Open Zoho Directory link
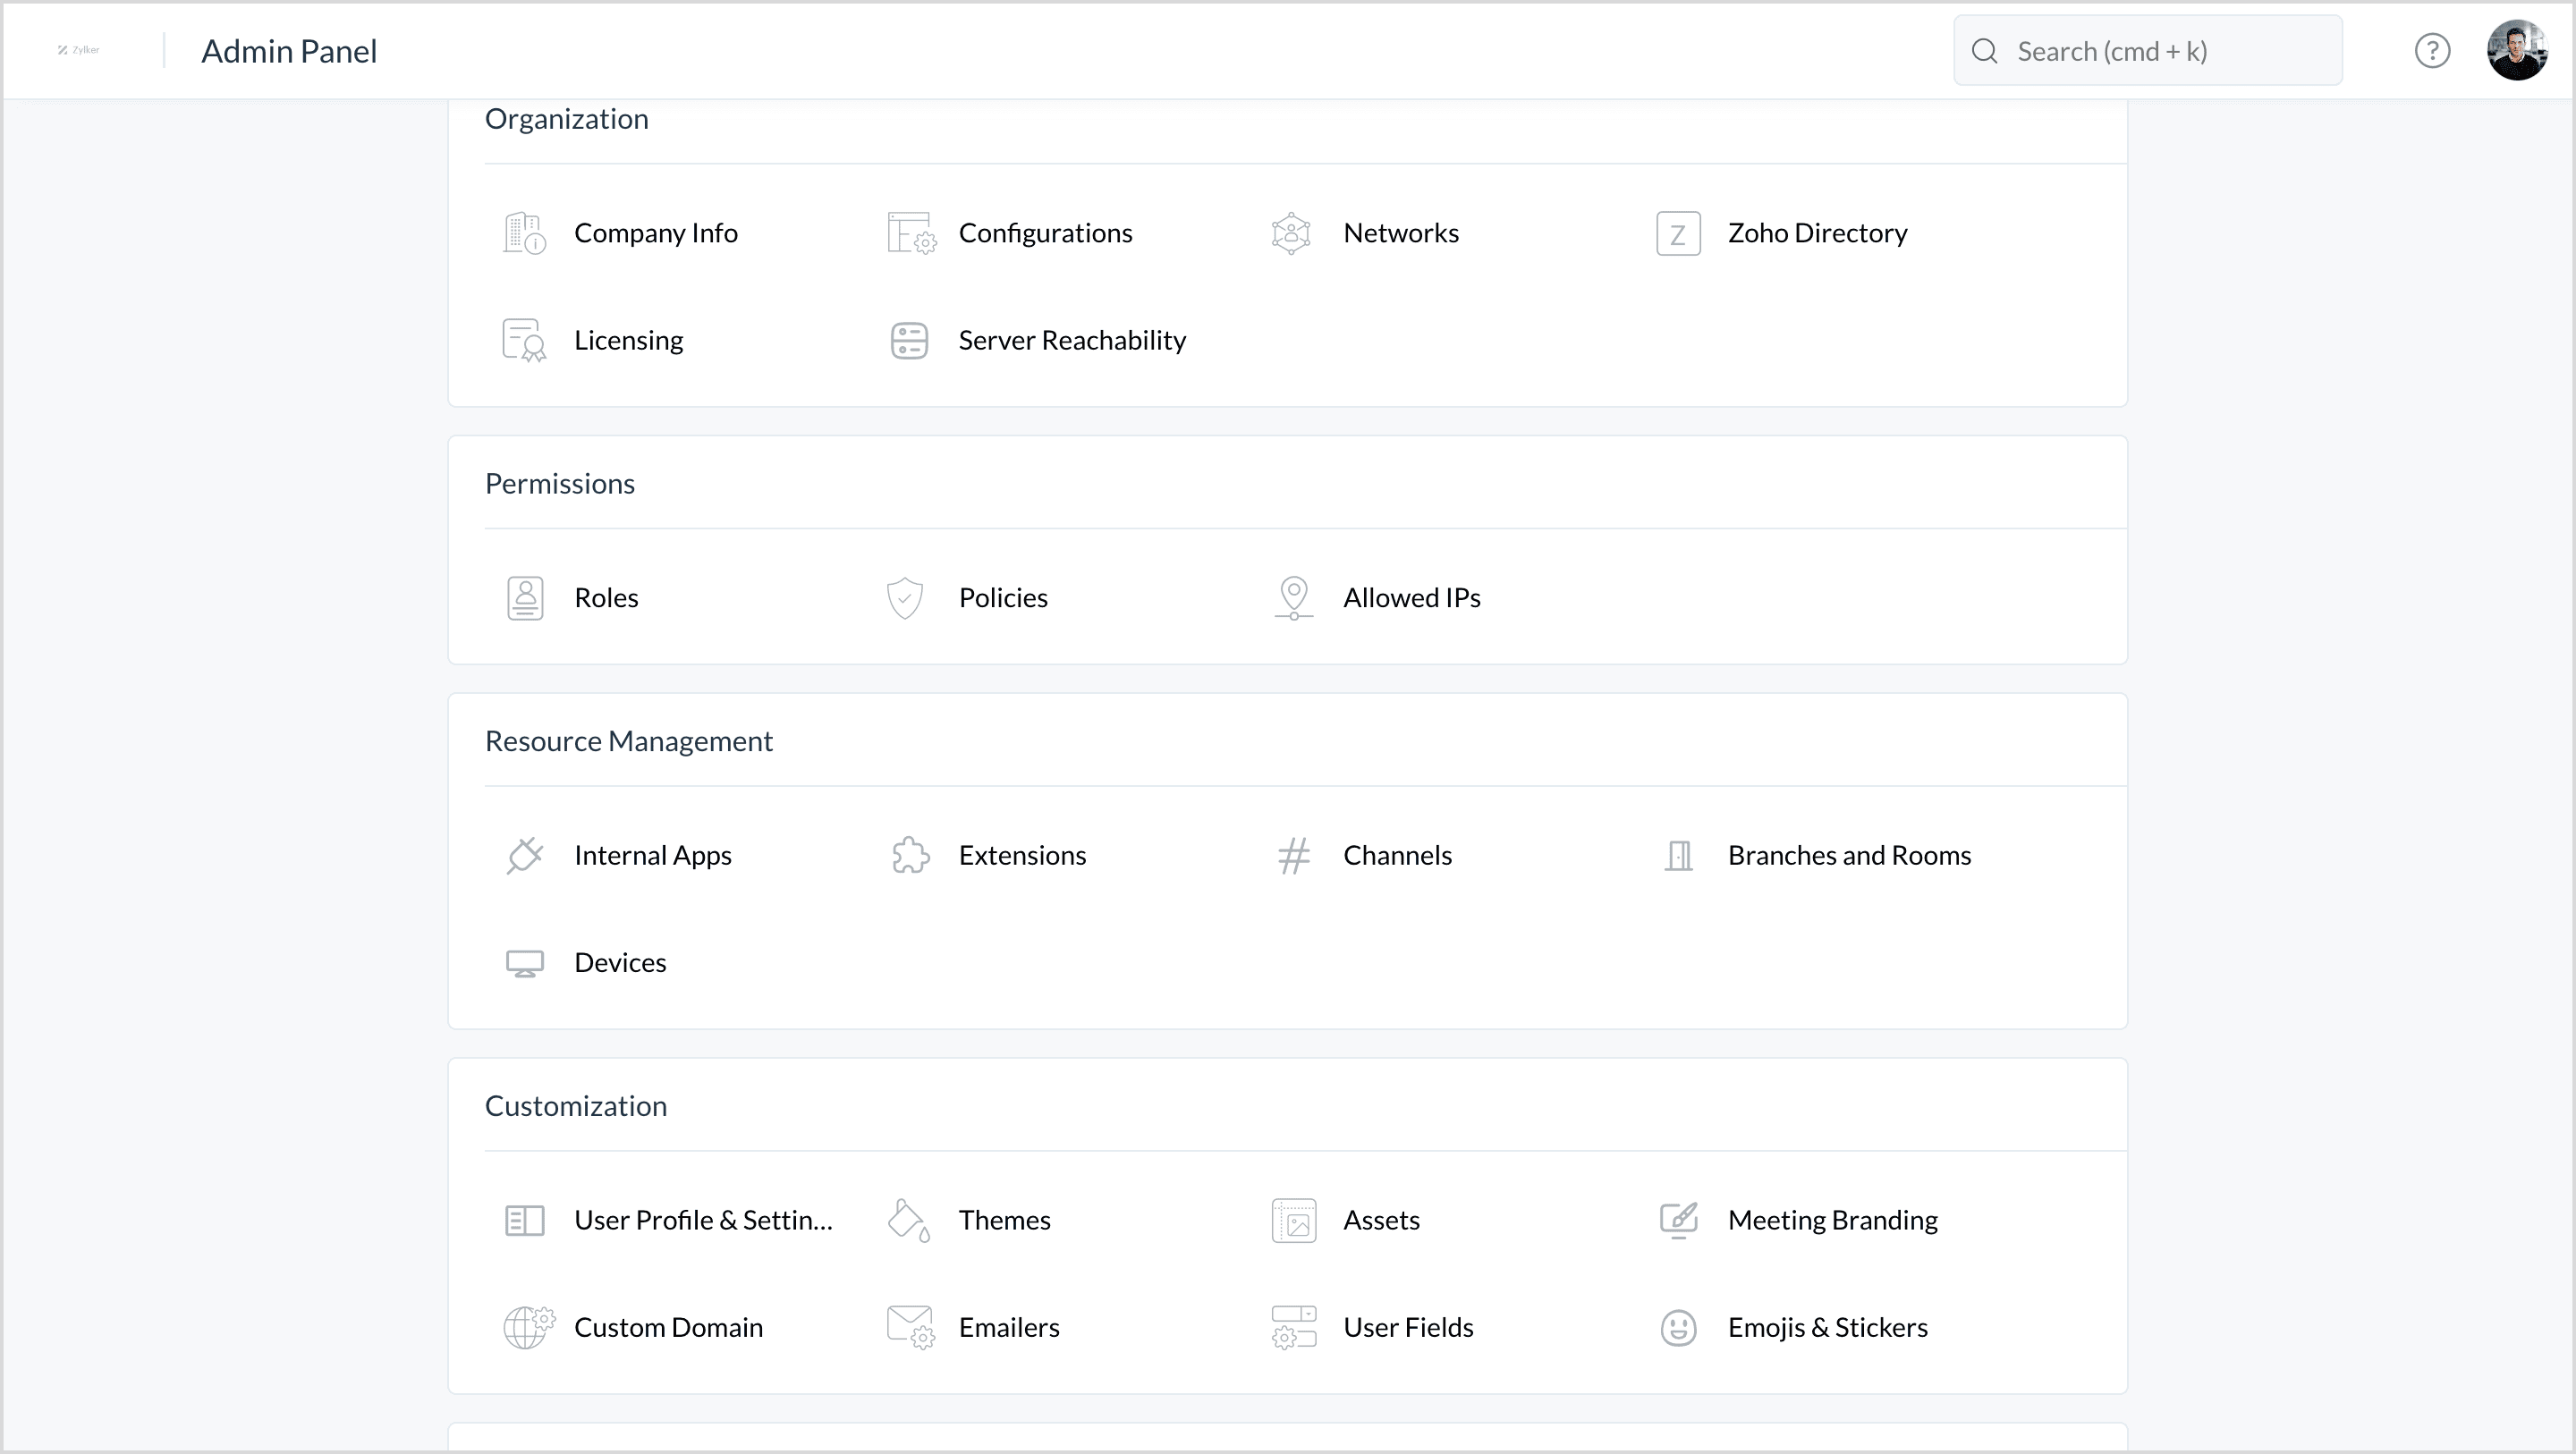Viewport: 2576px width, 1454px height. [1817, 233]
